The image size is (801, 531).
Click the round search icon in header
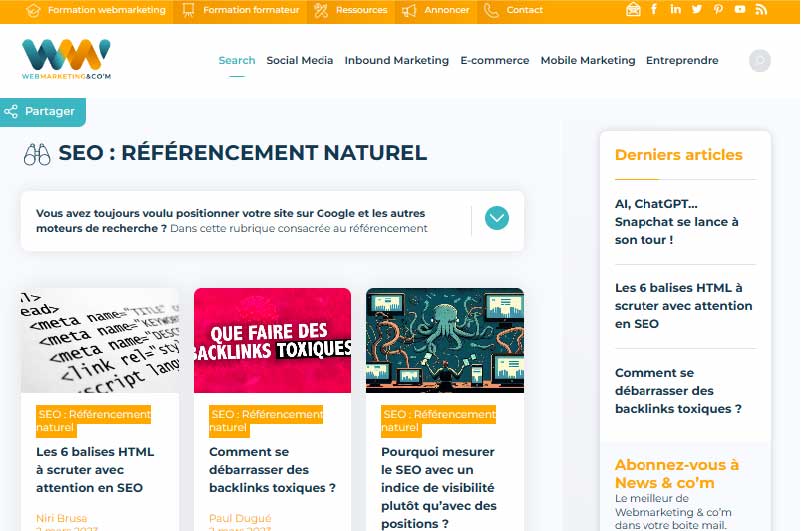click(760, 60)
